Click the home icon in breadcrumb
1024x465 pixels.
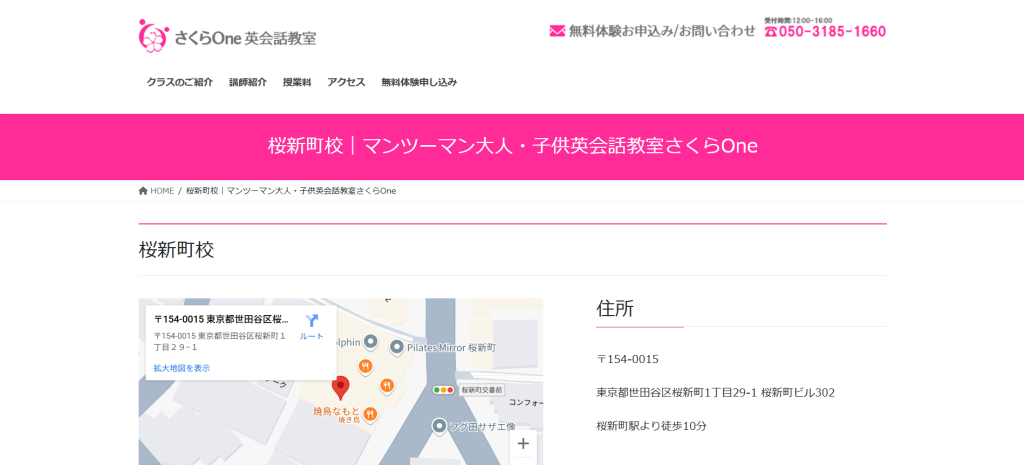[143, 191]
